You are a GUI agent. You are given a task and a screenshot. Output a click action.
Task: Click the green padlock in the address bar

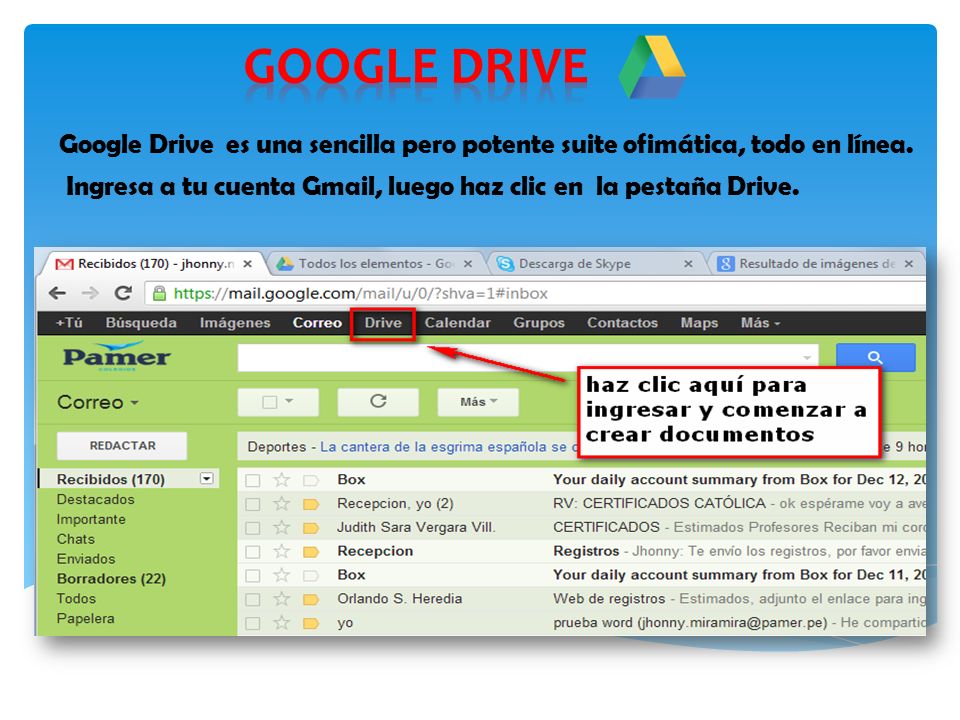[159, 293]
